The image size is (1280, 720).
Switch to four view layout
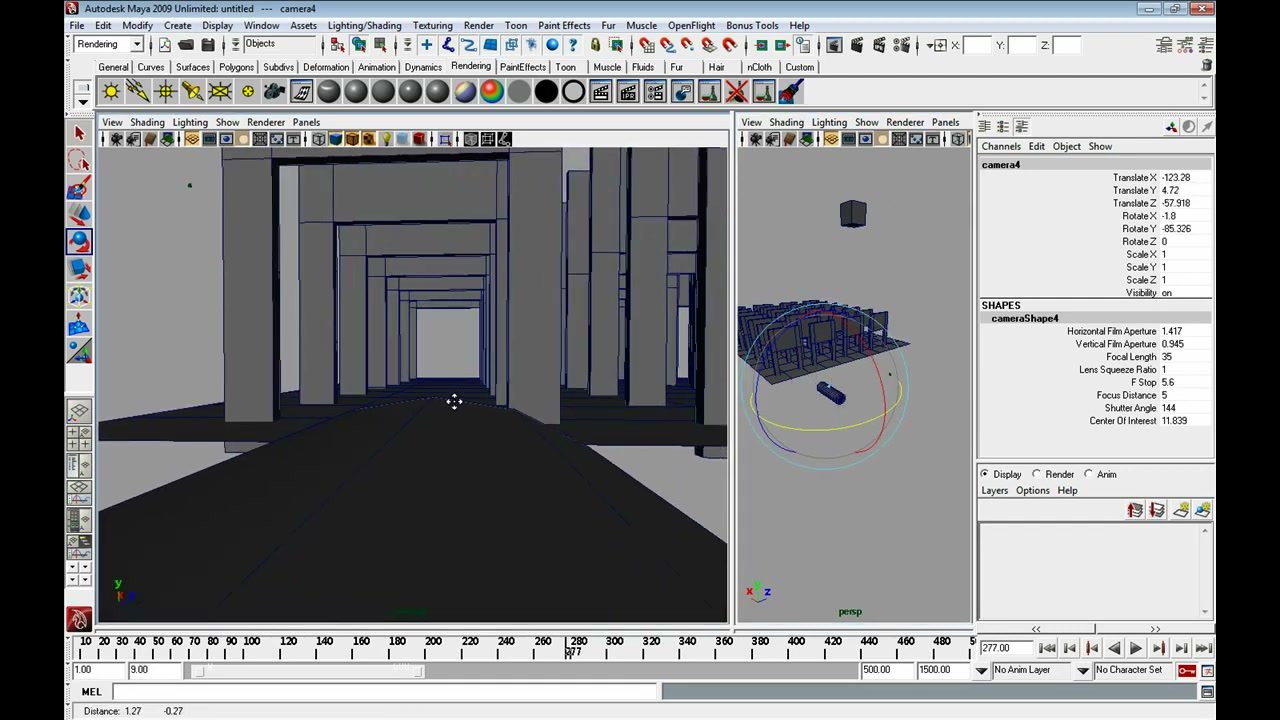pos(80,438)
